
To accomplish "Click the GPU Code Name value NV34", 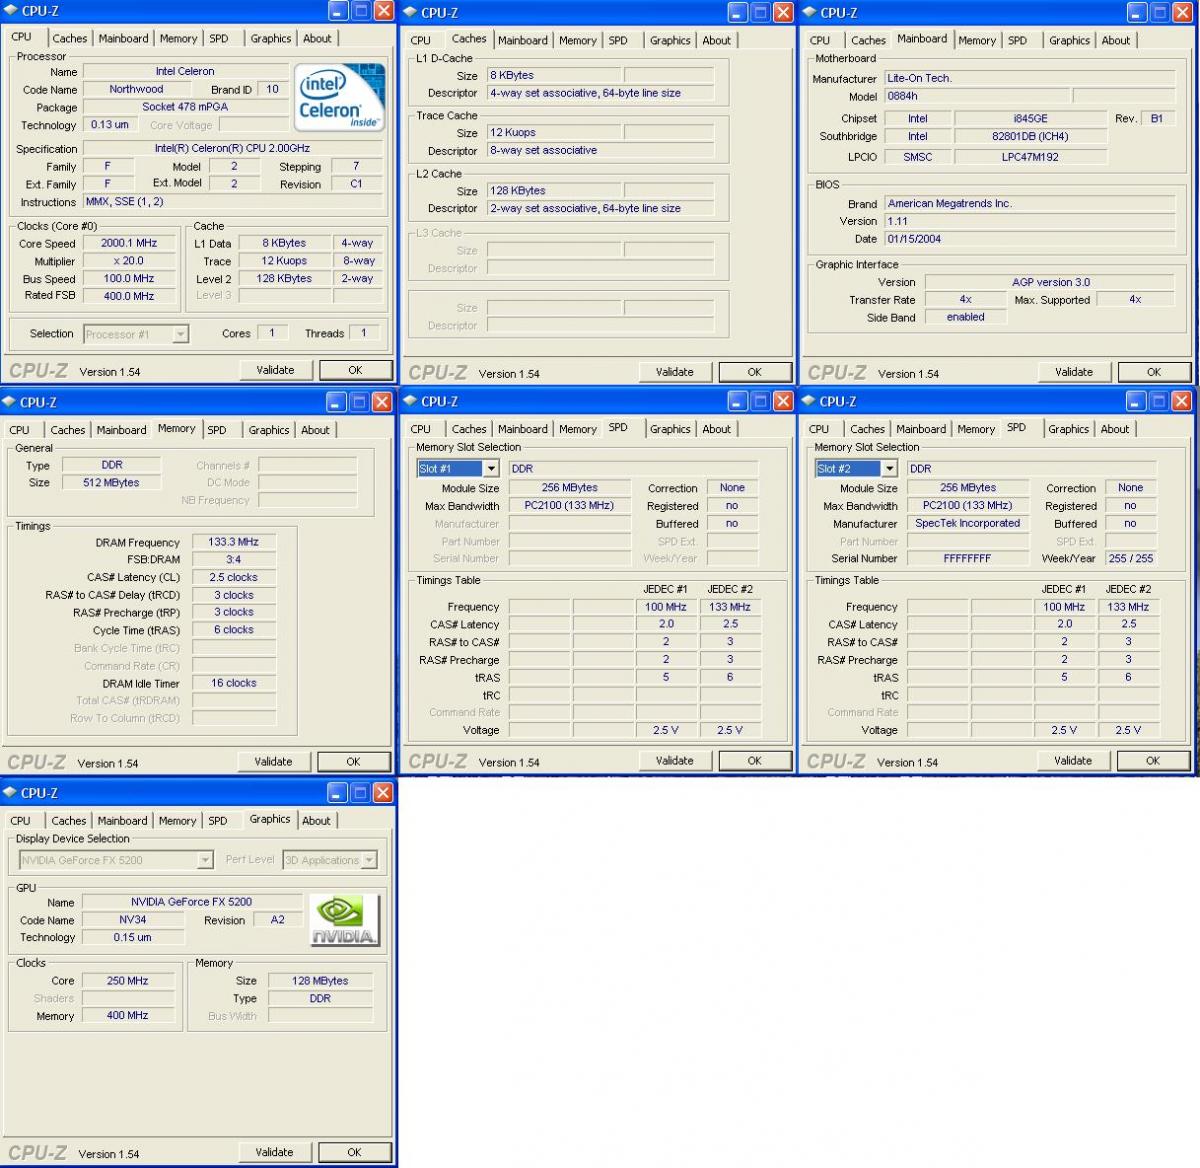I will [x=133, y=920].
